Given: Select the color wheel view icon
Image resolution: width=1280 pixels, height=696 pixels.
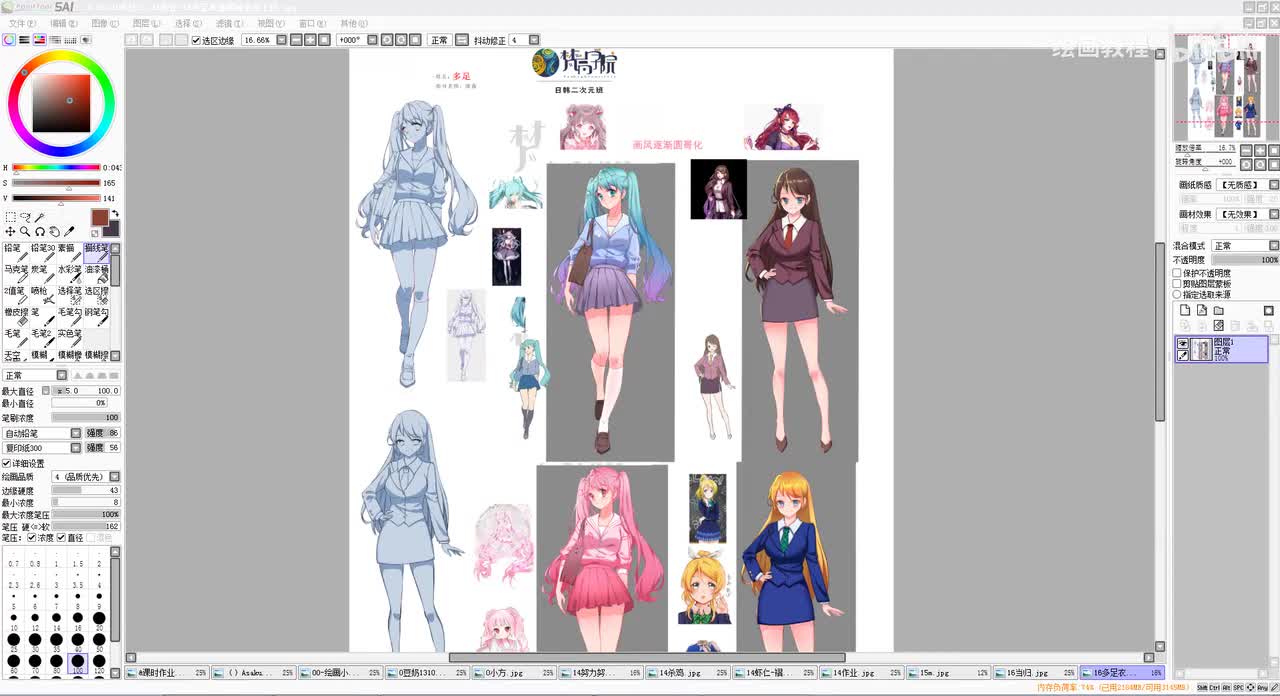Looking at the screenshot, I should (9, 40).
